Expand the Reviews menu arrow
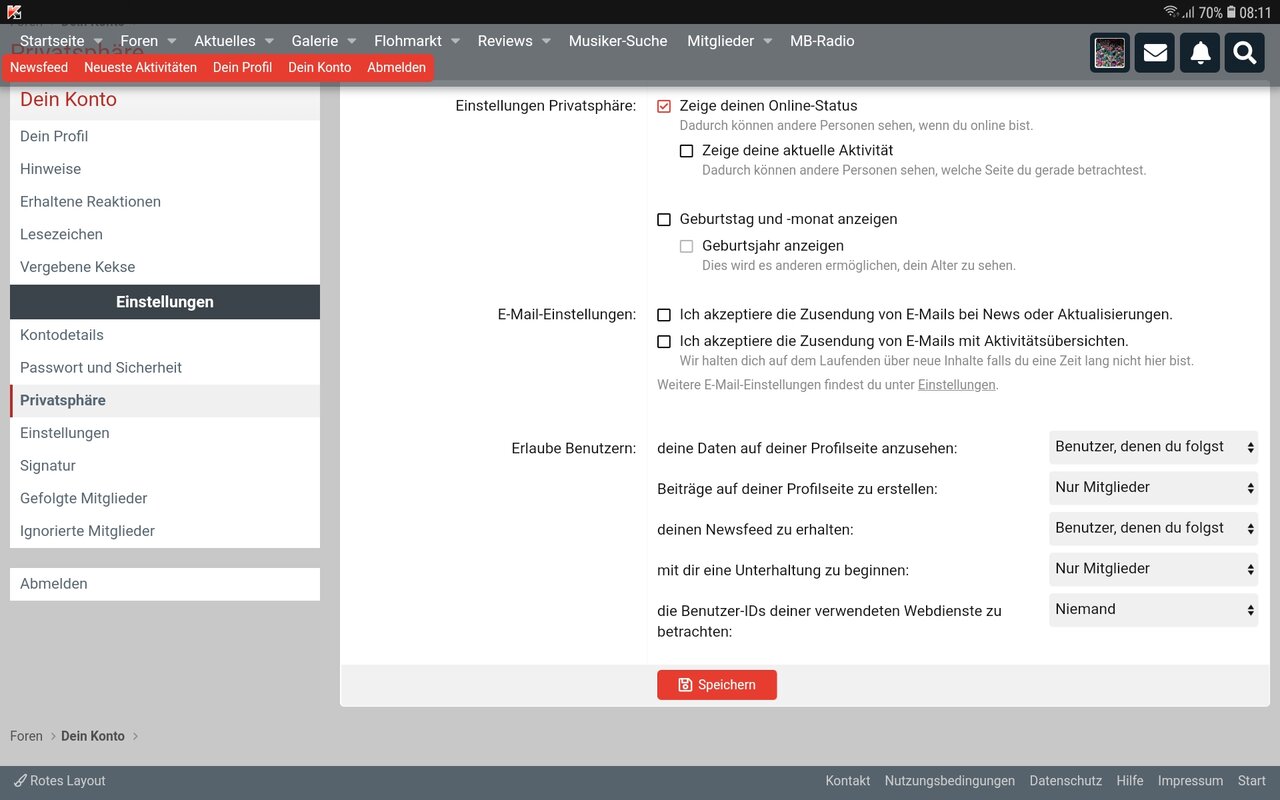Image resolution: width=1280 pixels, height=800 pixels. point(546,42)
